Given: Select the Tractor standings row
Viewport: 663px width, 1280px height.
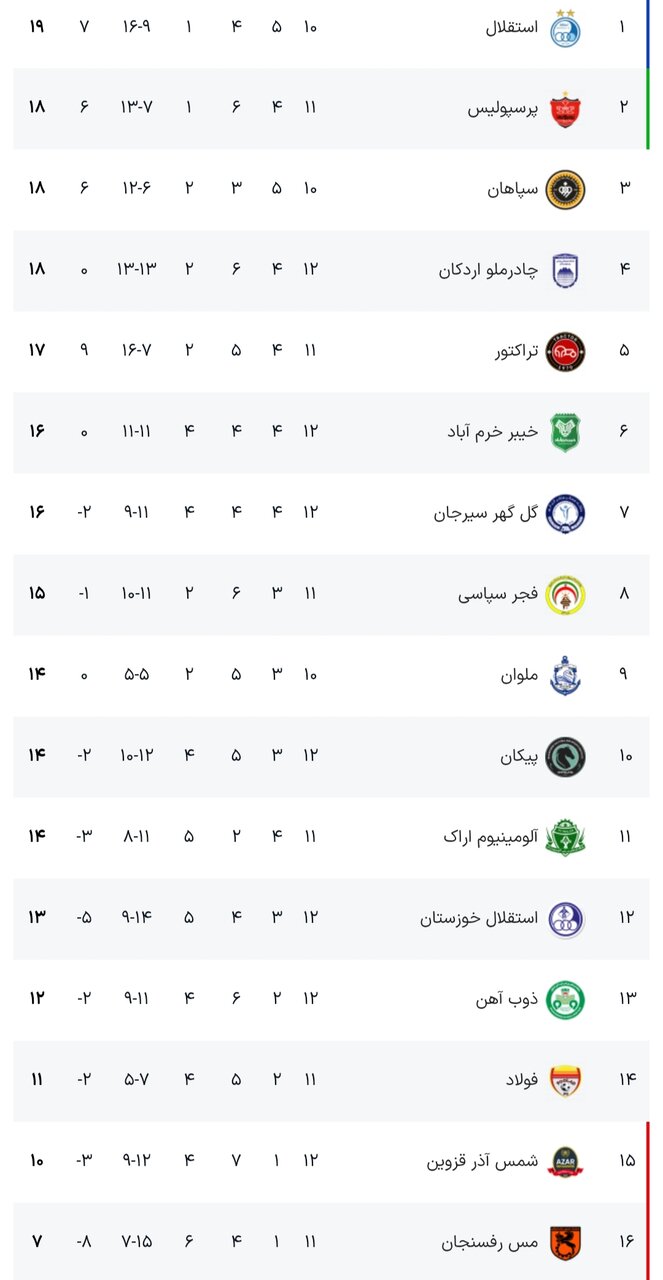Looking at the screenshot, I should [x=330, y=350].
